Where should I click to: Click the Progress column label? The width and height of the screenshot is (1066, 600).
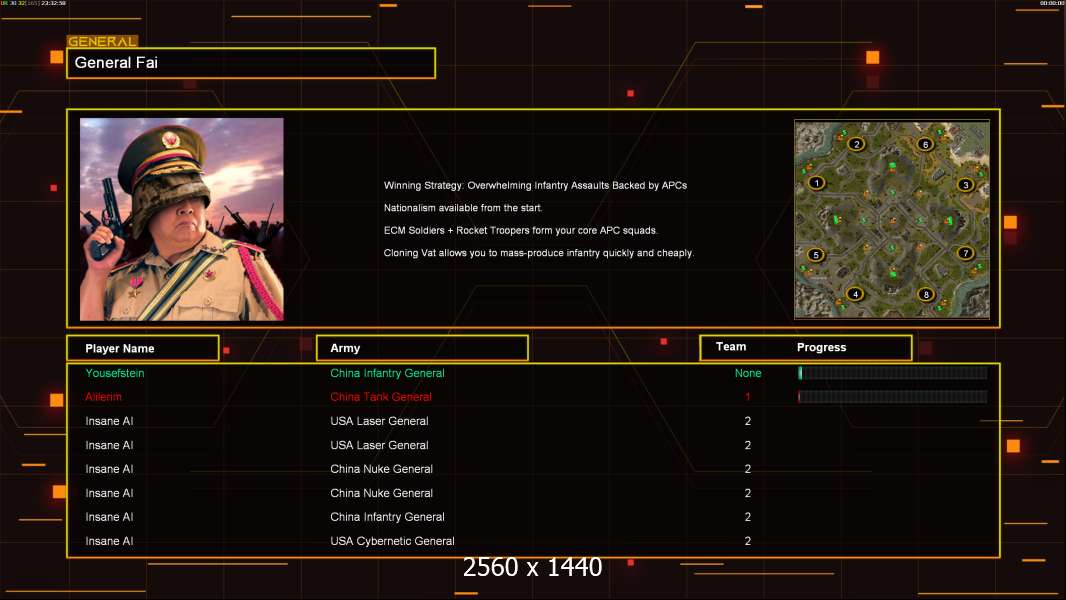click(x=821, y=348)
